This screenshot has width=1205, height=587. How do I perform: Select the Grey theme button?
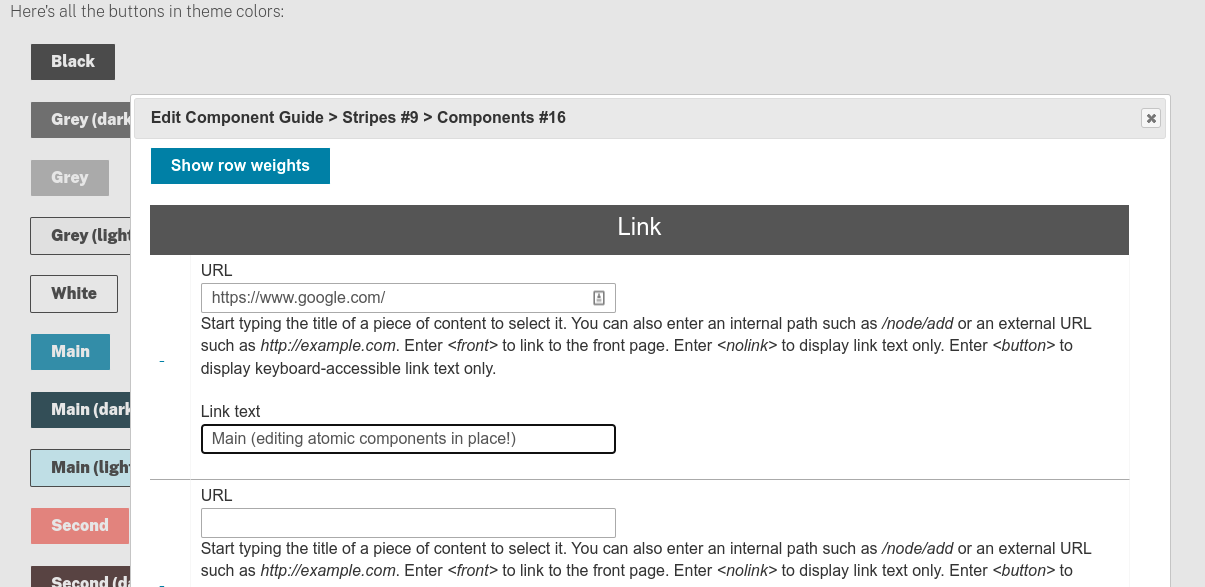pyautogui.click(x=69, y=177)
